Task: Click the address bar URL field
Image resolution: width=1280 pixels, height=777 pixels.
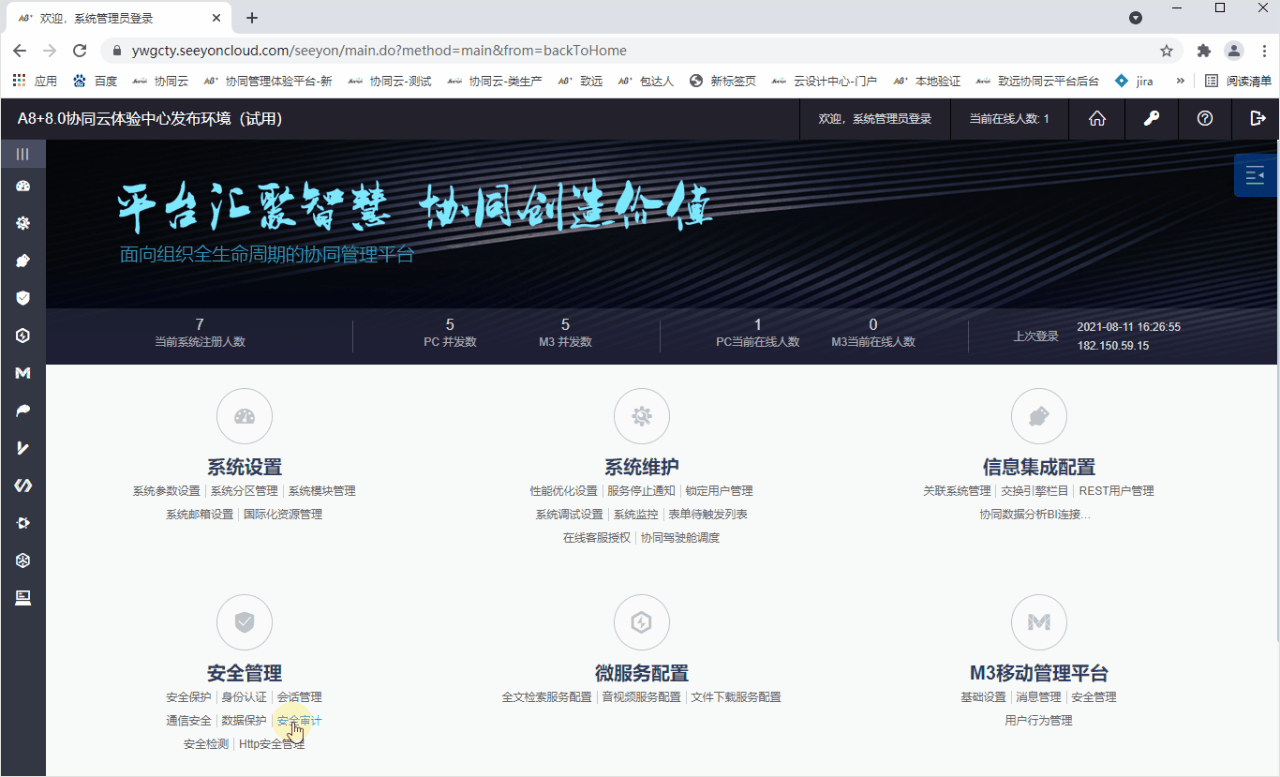Action: 640,50
